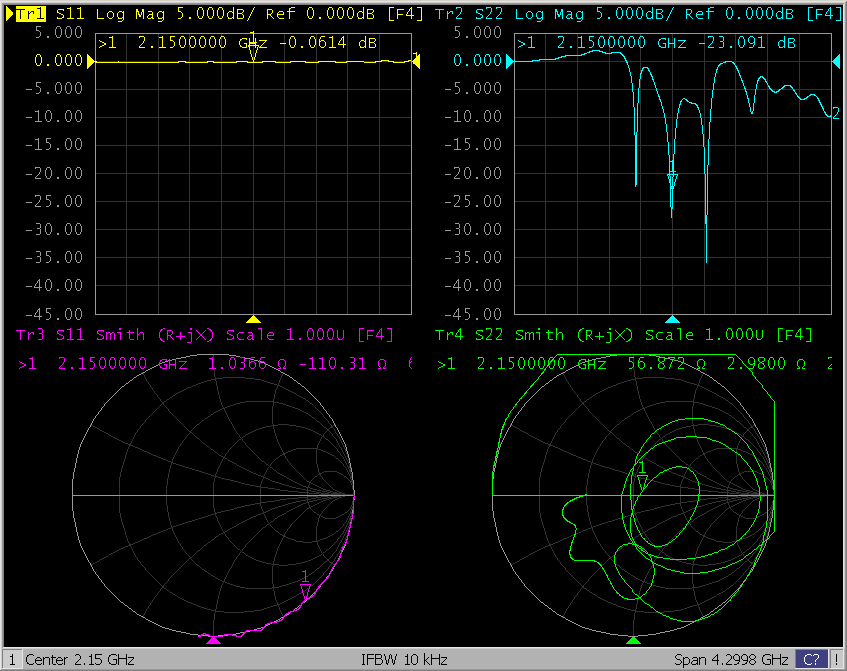Click the Span 4.2998 GHz field
Viewport: 847px width, 671px height.
[732, 660]
